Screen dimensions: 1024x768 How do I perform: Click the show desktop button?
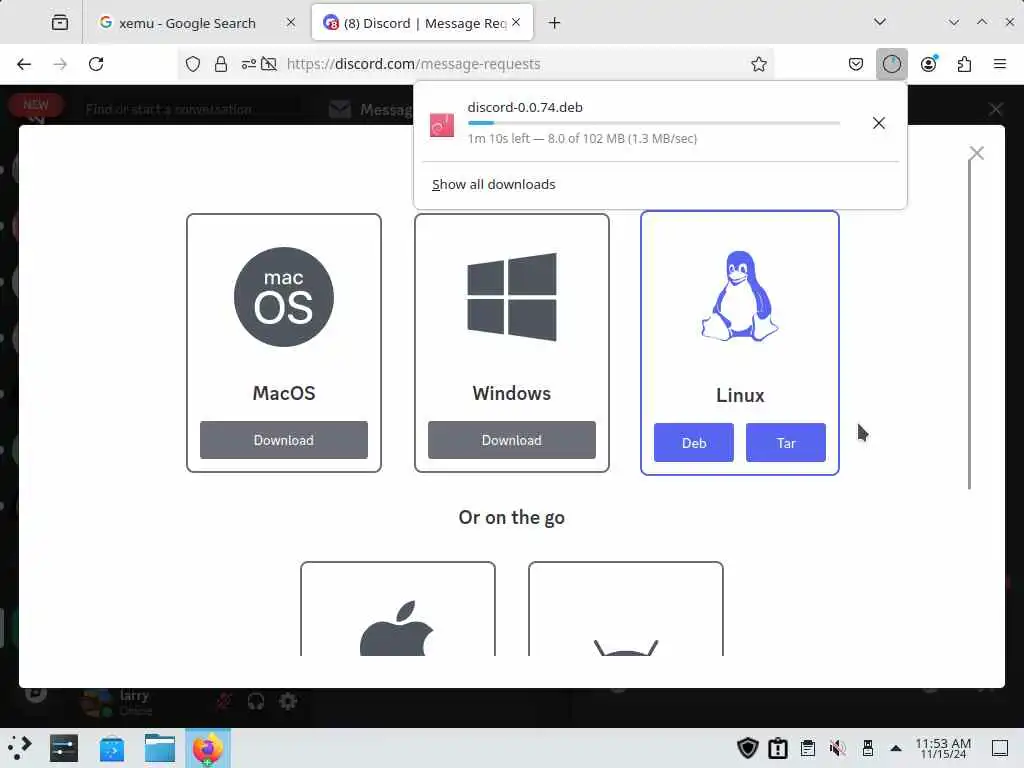[1000, 748]
